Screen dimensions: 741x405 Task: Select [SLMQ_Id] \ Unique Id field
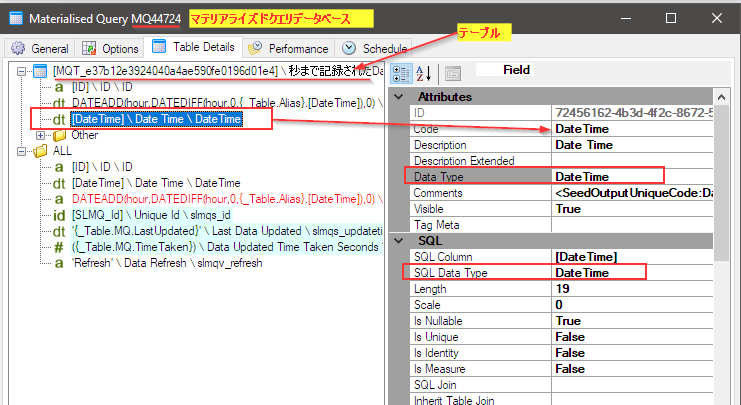click(x=151, y=215)
